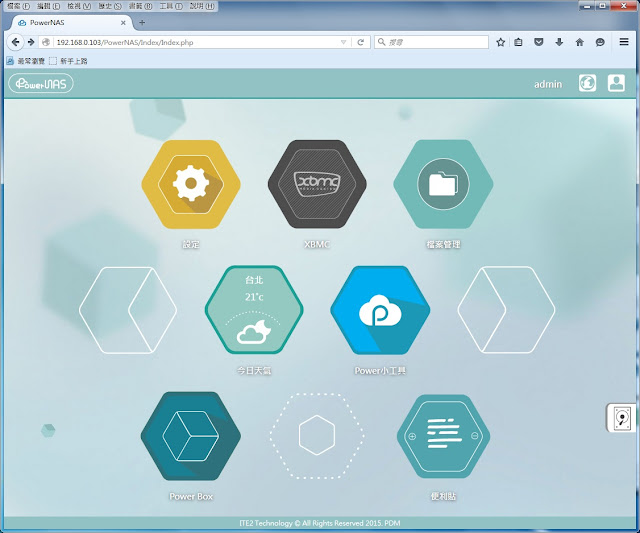
Task: Go to next page with right hexagon arrow
Action: [506, 310]
